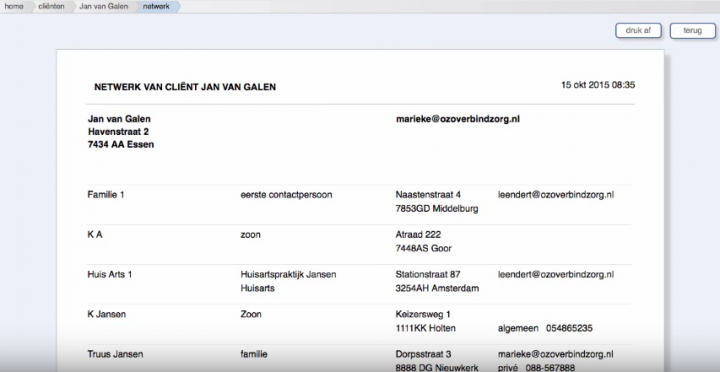The width and height of the screenshot is (720, 372).
Task: Click the bold client name Jan van Galen
Action: 119,119
